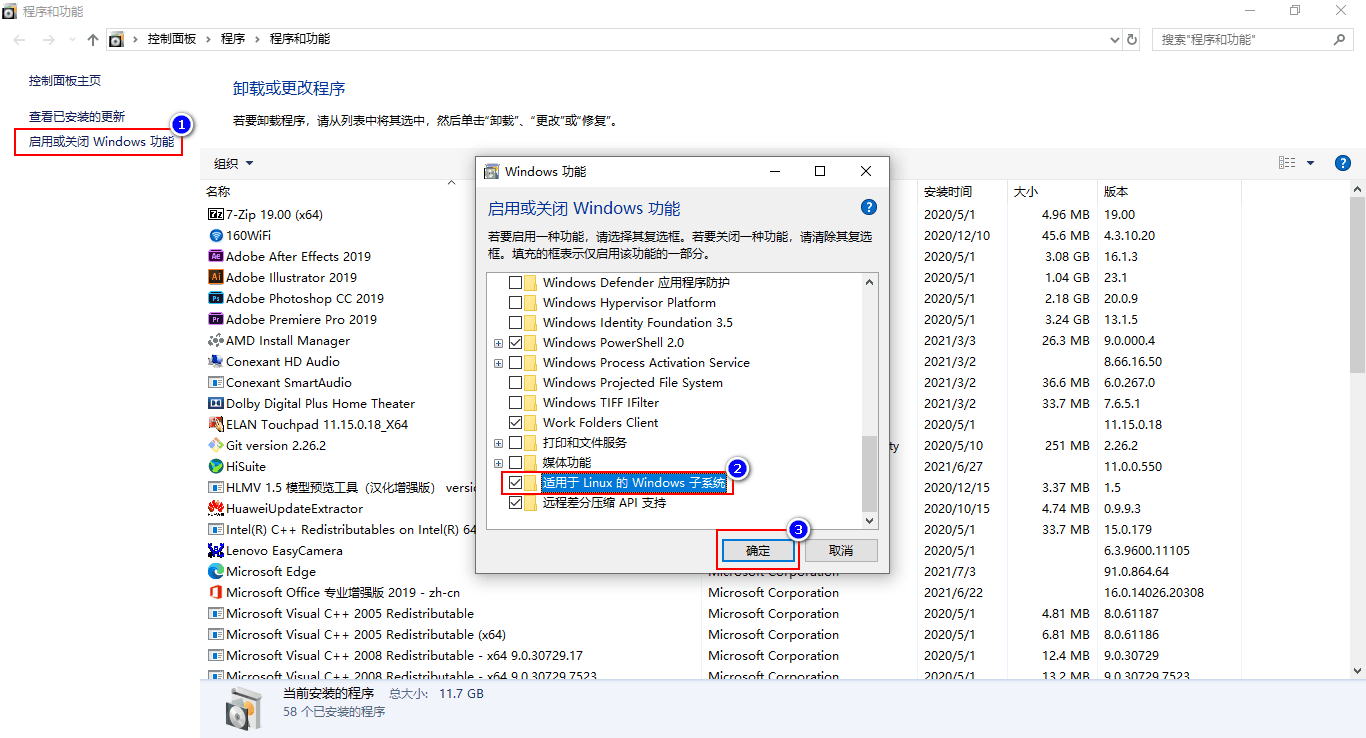Sort by 版本 column header
The width and height of the screenshot is (1366, 738).
click(x=1116, y=191)
